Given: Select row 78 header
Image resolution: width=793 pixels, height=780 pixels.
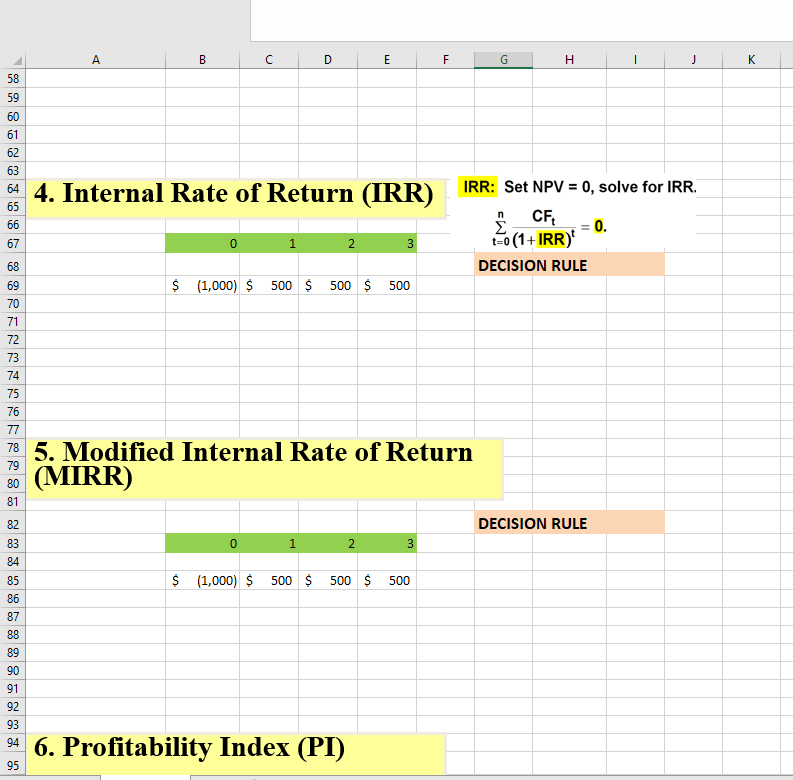Looking at the screenshot, I should [13, 448].
